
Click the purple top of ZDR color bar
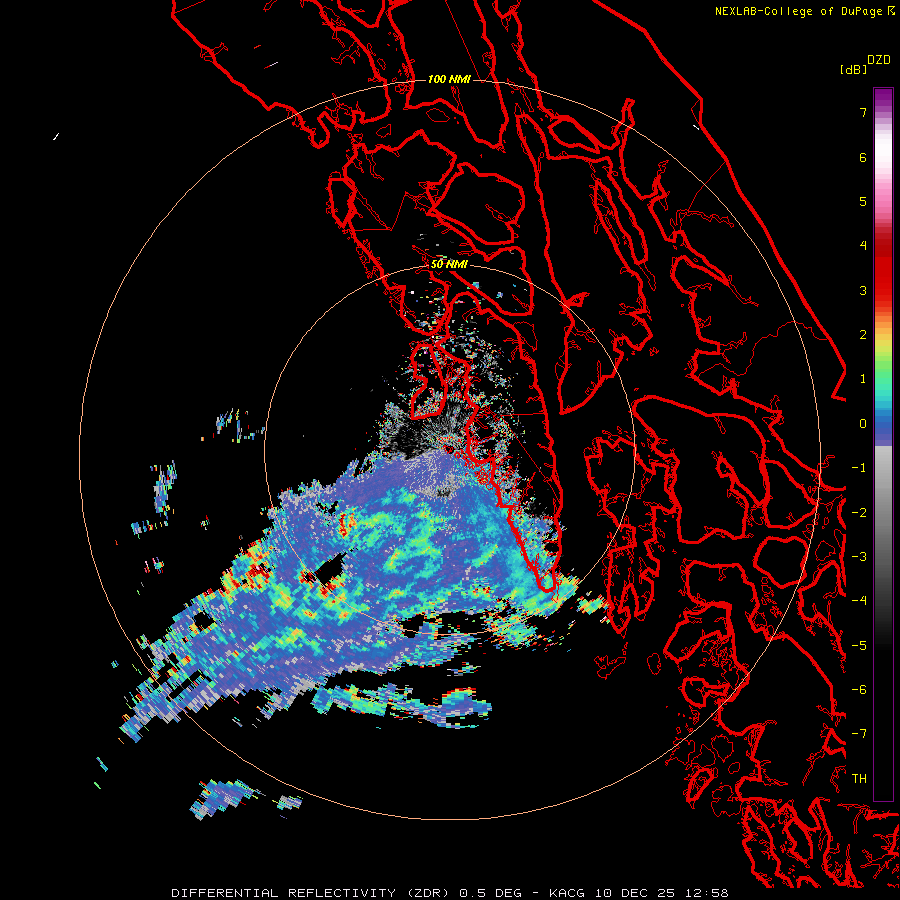pyautogui.click(x=883, y=98)
